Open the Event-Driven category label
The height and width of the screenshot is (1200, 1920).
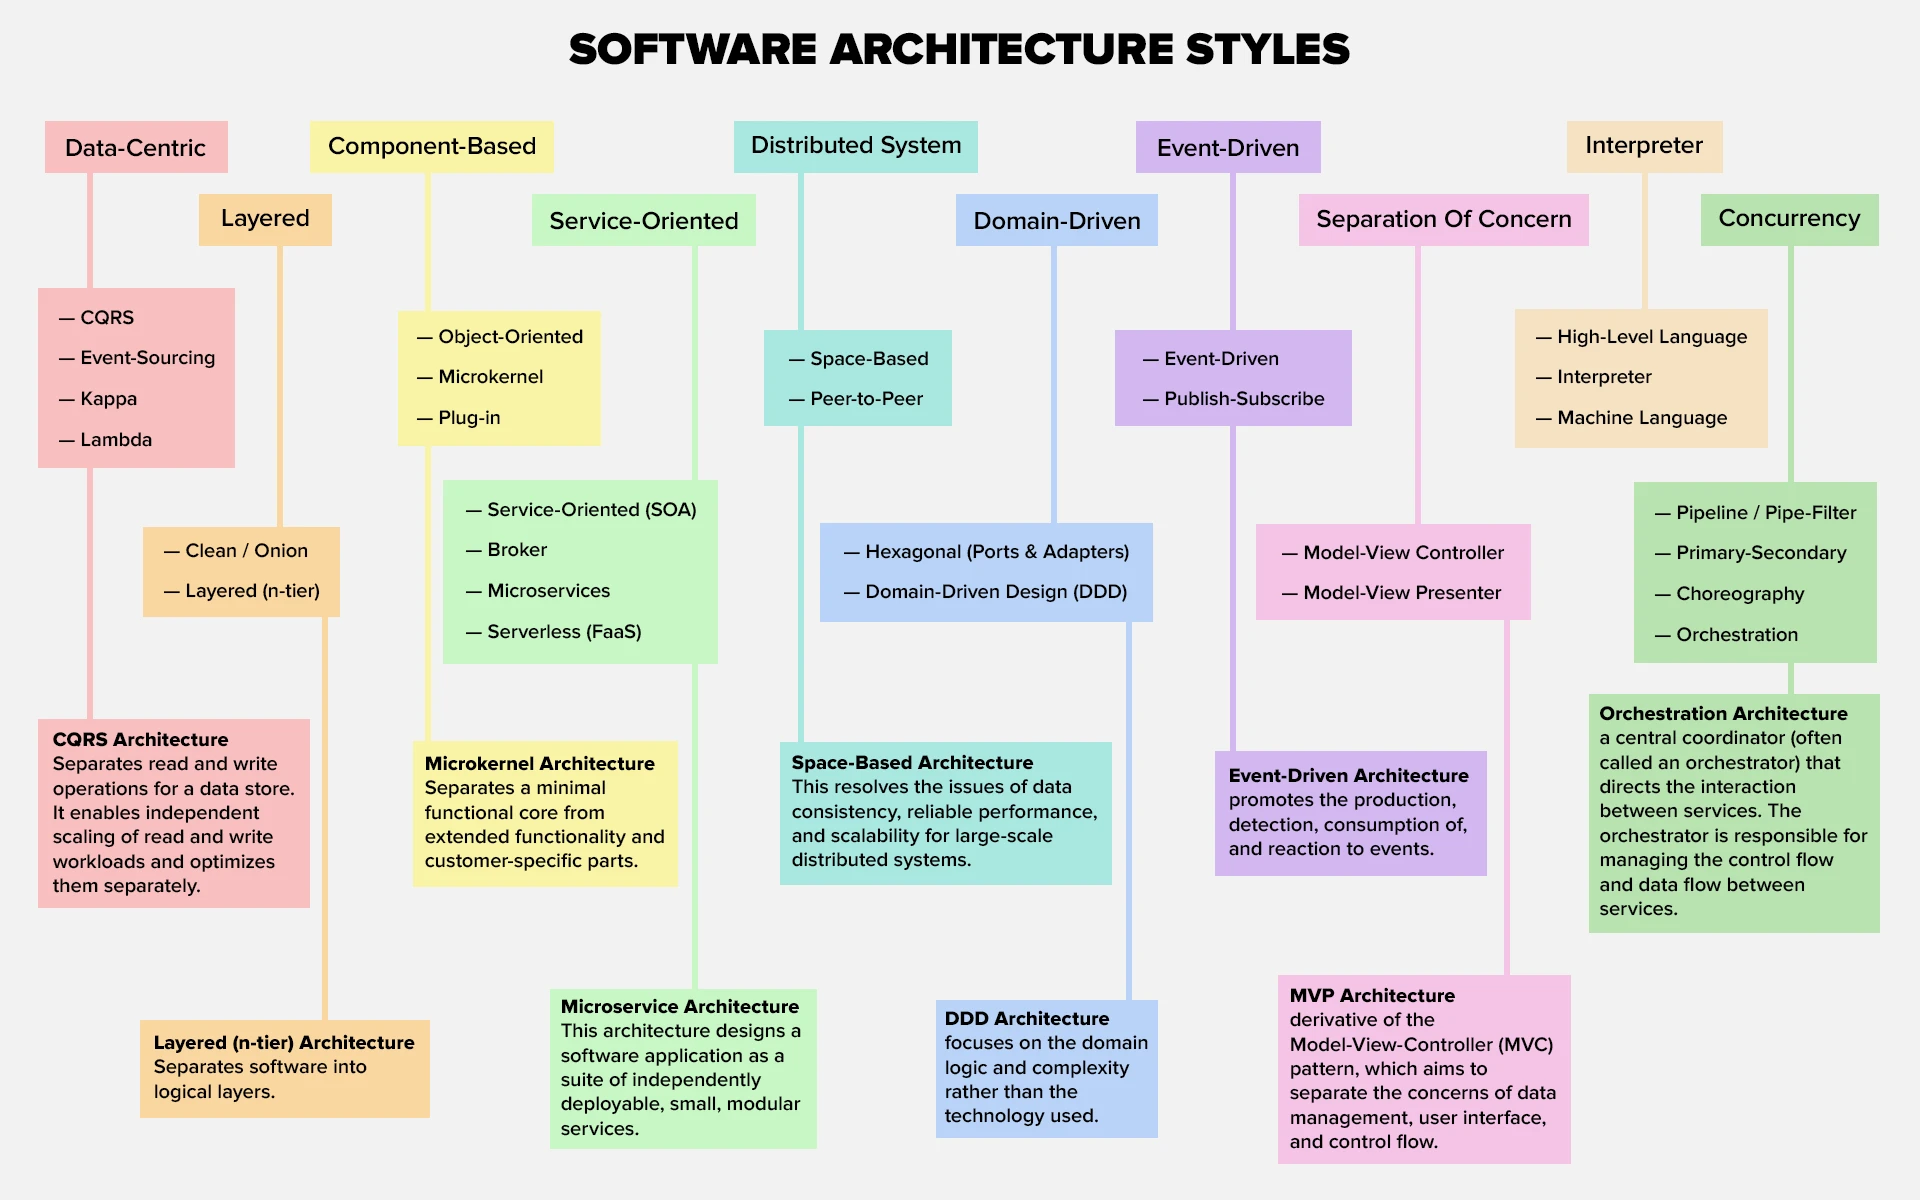click(1227, 148)
